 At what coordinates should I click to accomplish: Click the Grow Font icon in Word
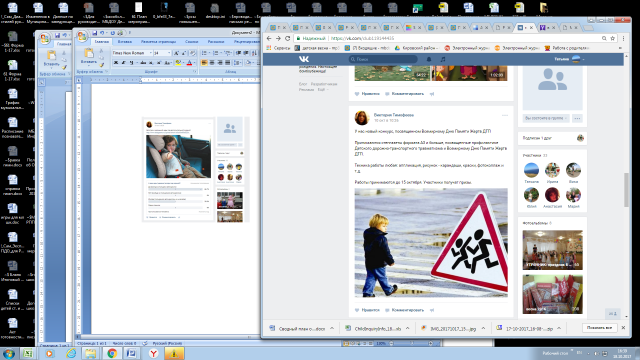pyautogui.click(x=176, y=53)
